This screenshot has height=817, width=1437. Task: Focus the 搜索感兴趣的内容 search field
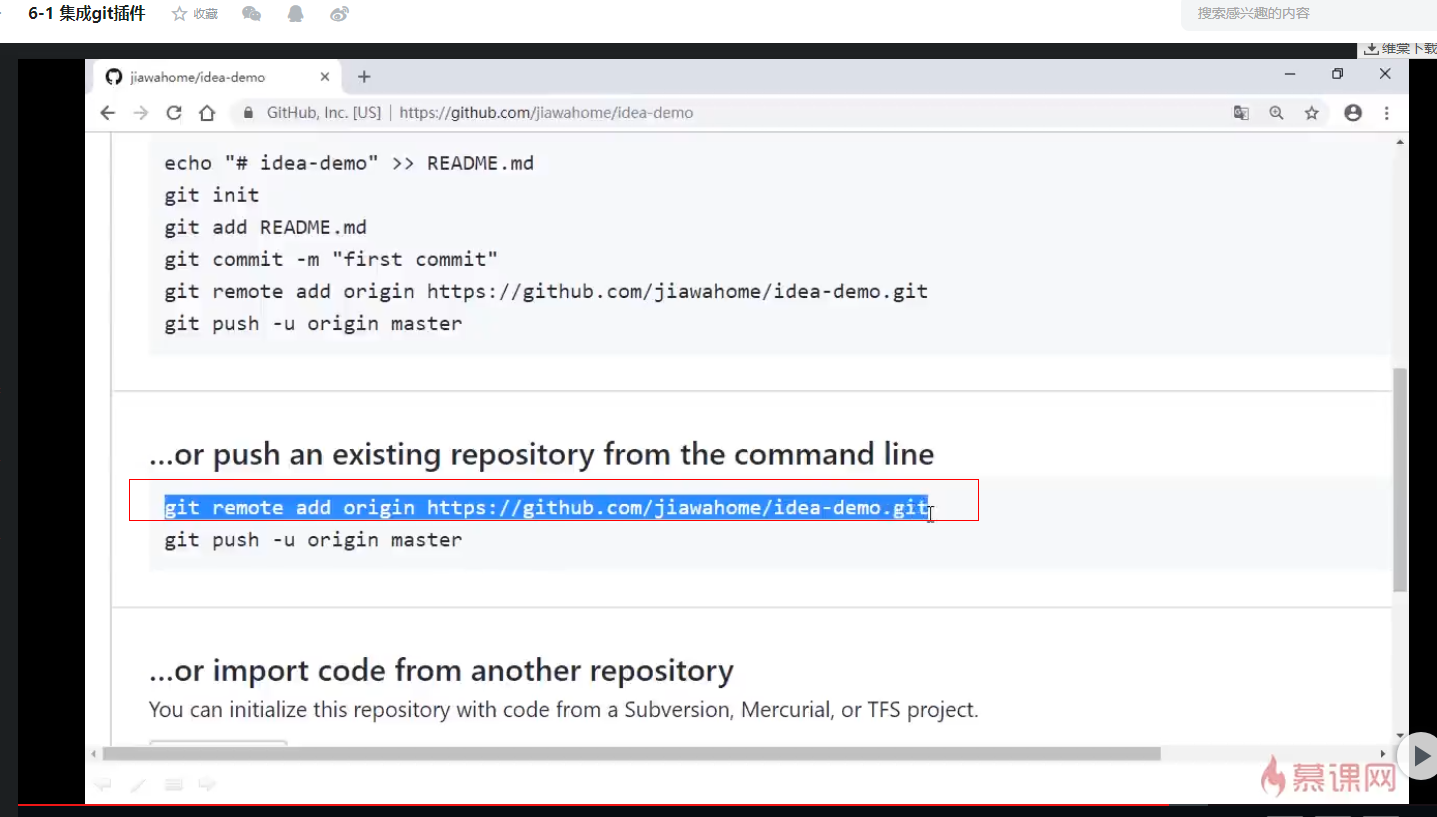[1310, 14]
